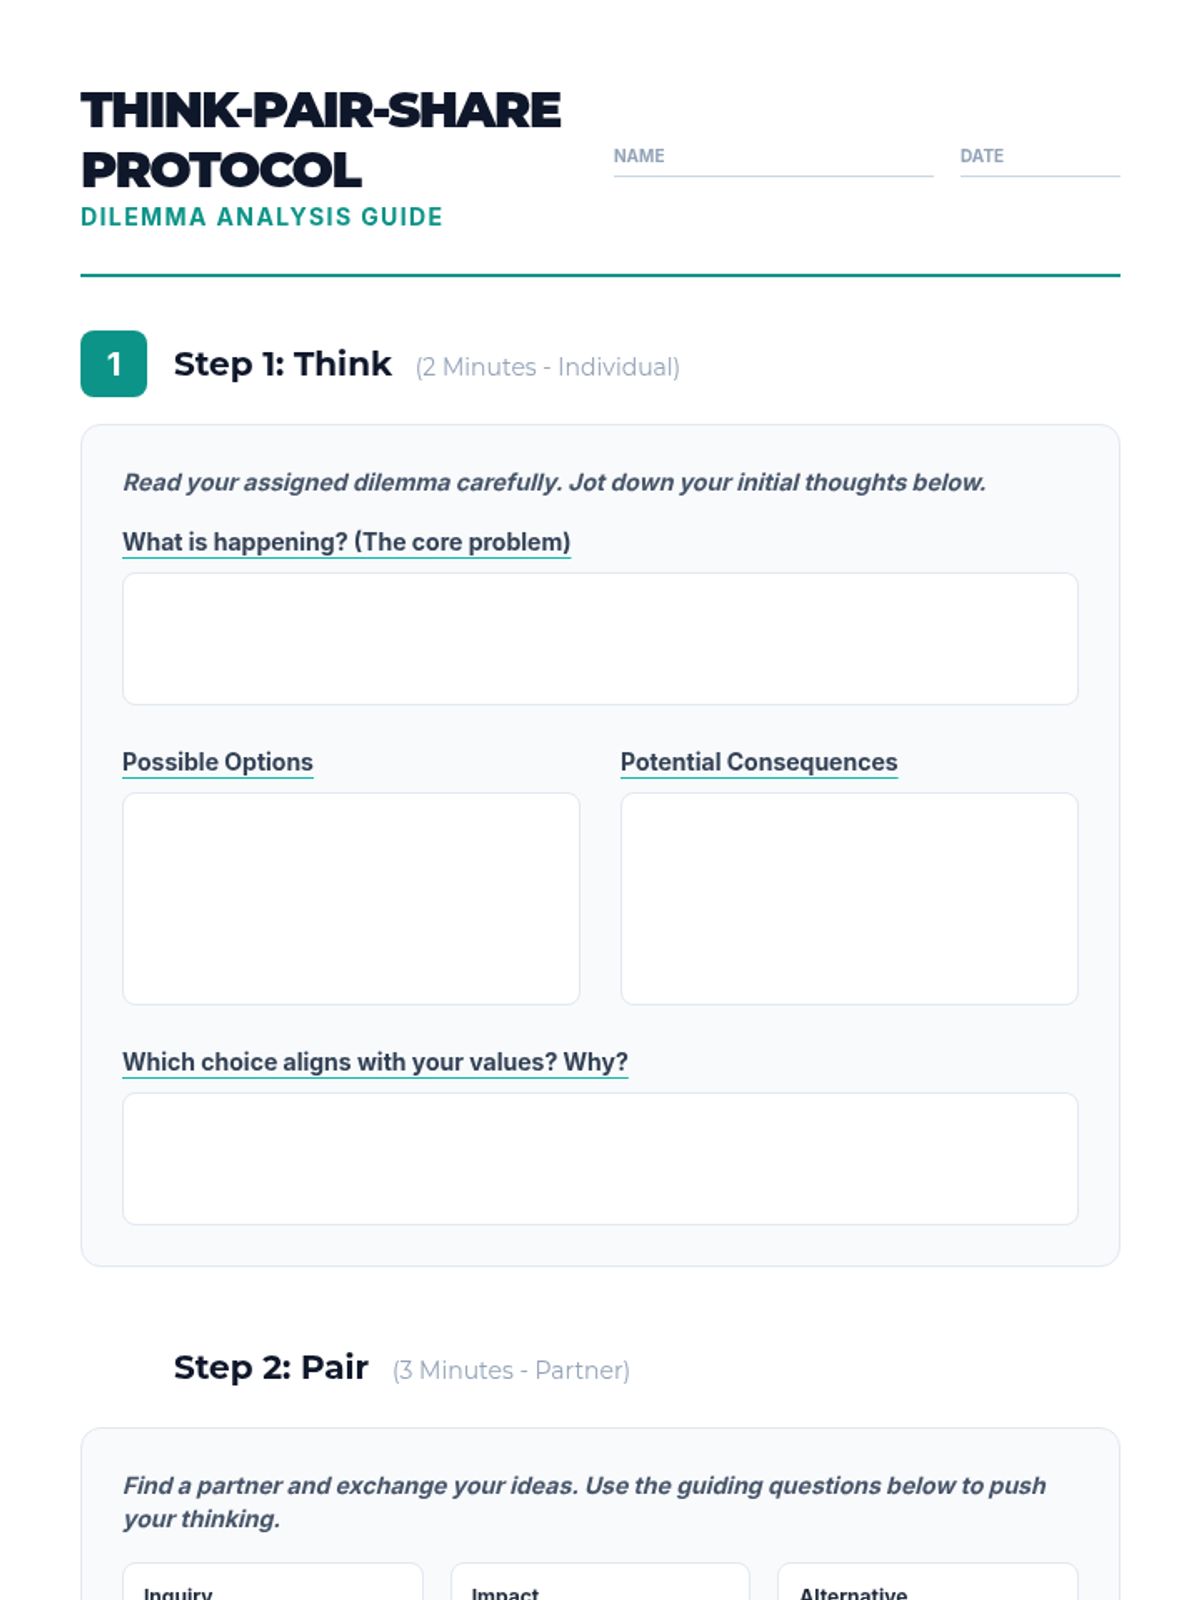
Task: Click into the core problem answer box
Action: (x=600, y=638)
